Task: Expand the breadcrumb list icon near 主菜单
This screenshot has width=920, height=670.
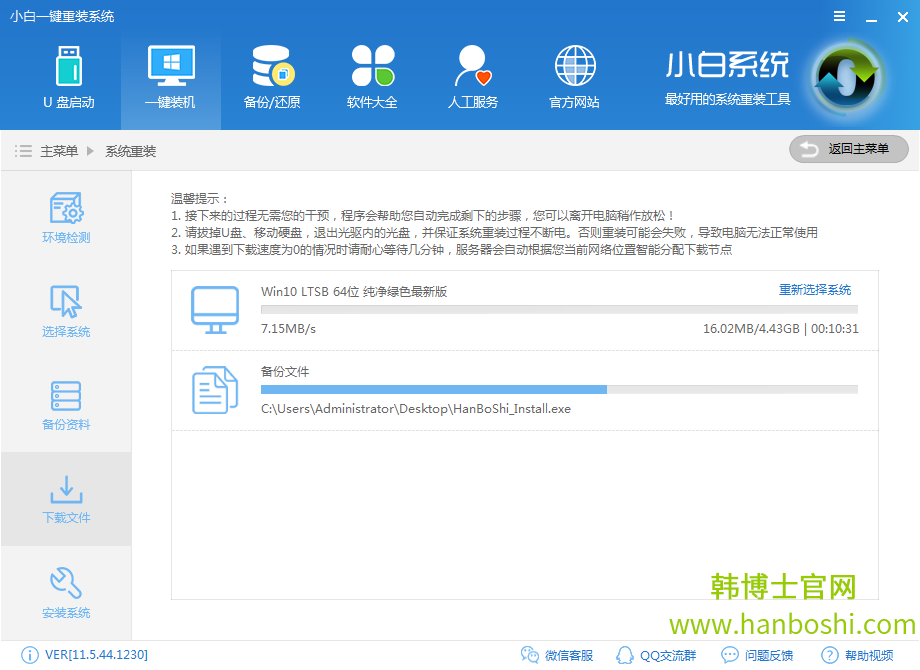Action: (22, 150)
